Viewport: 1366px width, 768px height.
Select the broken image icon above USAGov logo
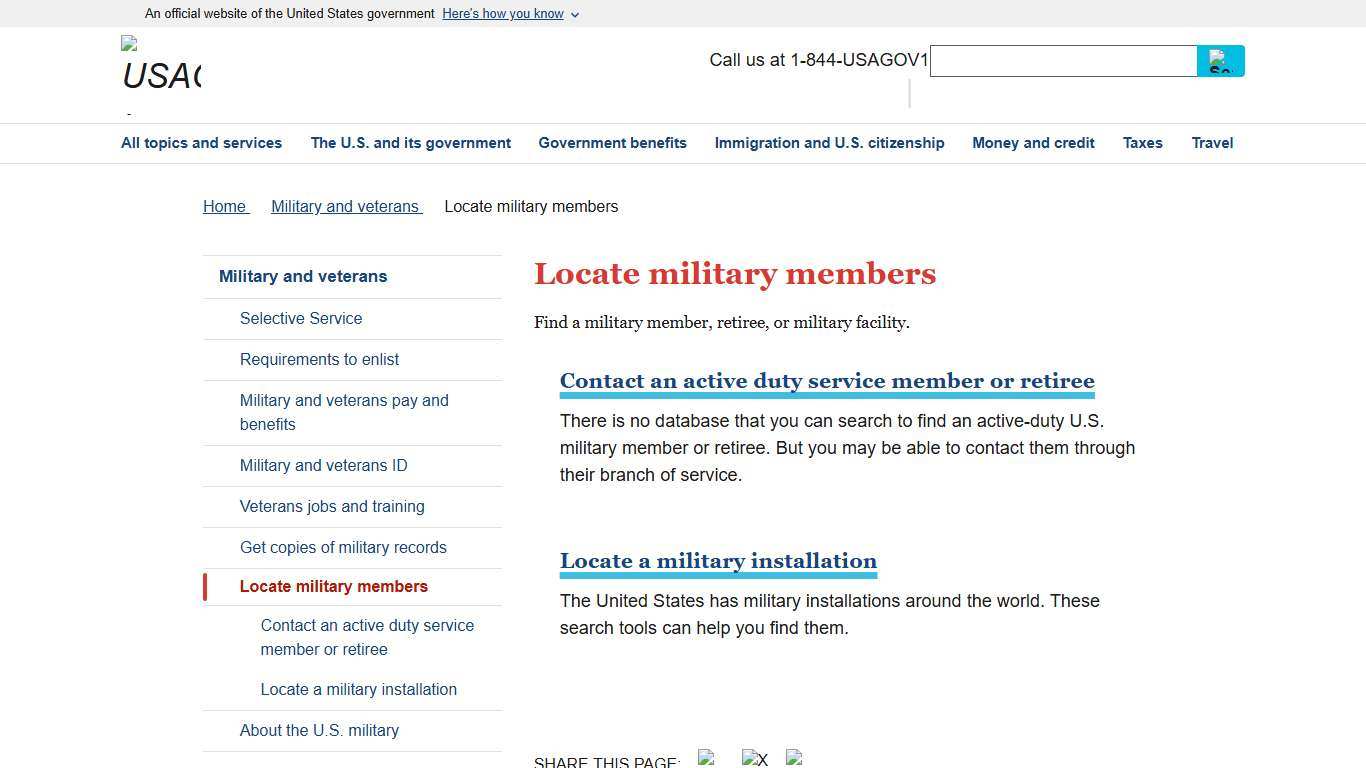coord(126,45)
